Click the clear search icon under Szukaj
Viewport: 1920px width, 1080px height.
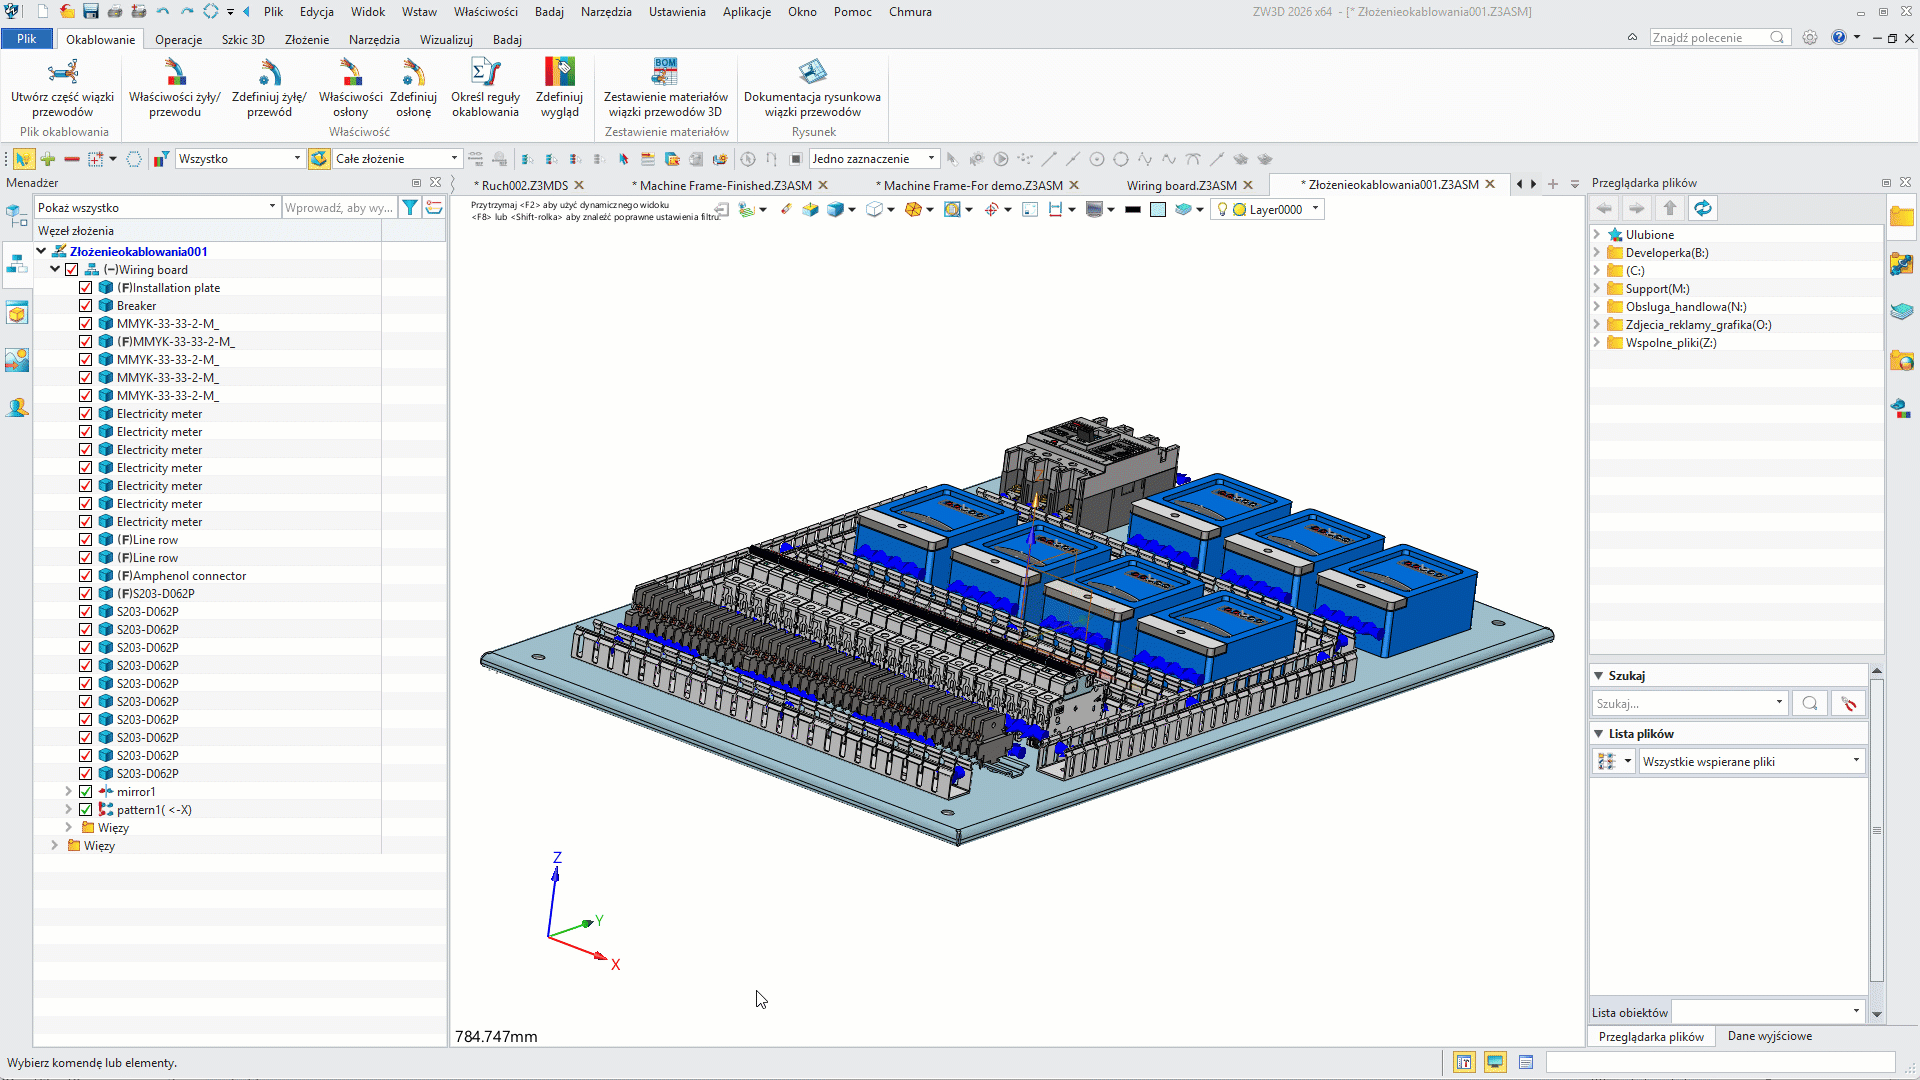coord(1849,703)
